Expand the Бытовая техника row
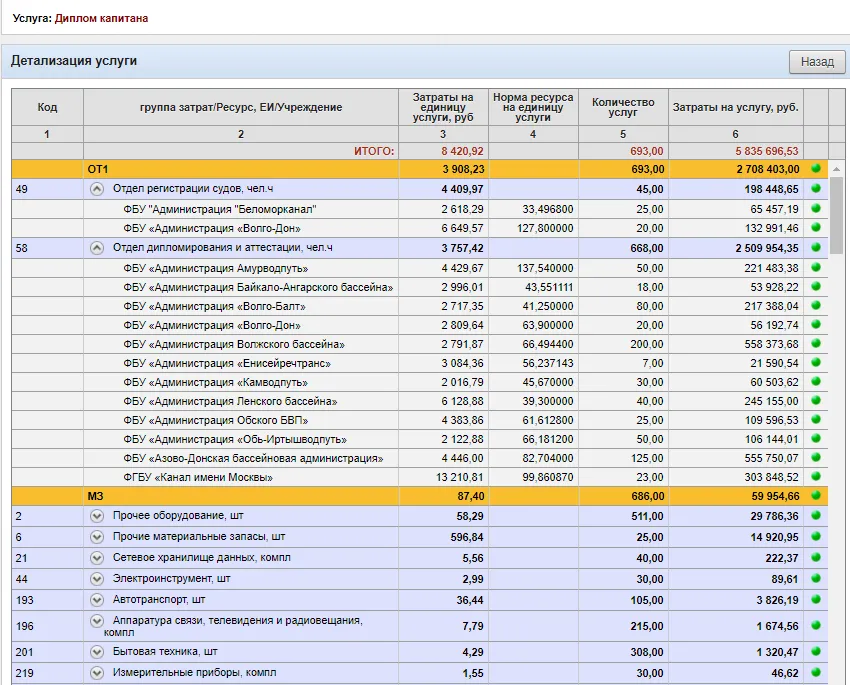 click(x=97, y=652)
